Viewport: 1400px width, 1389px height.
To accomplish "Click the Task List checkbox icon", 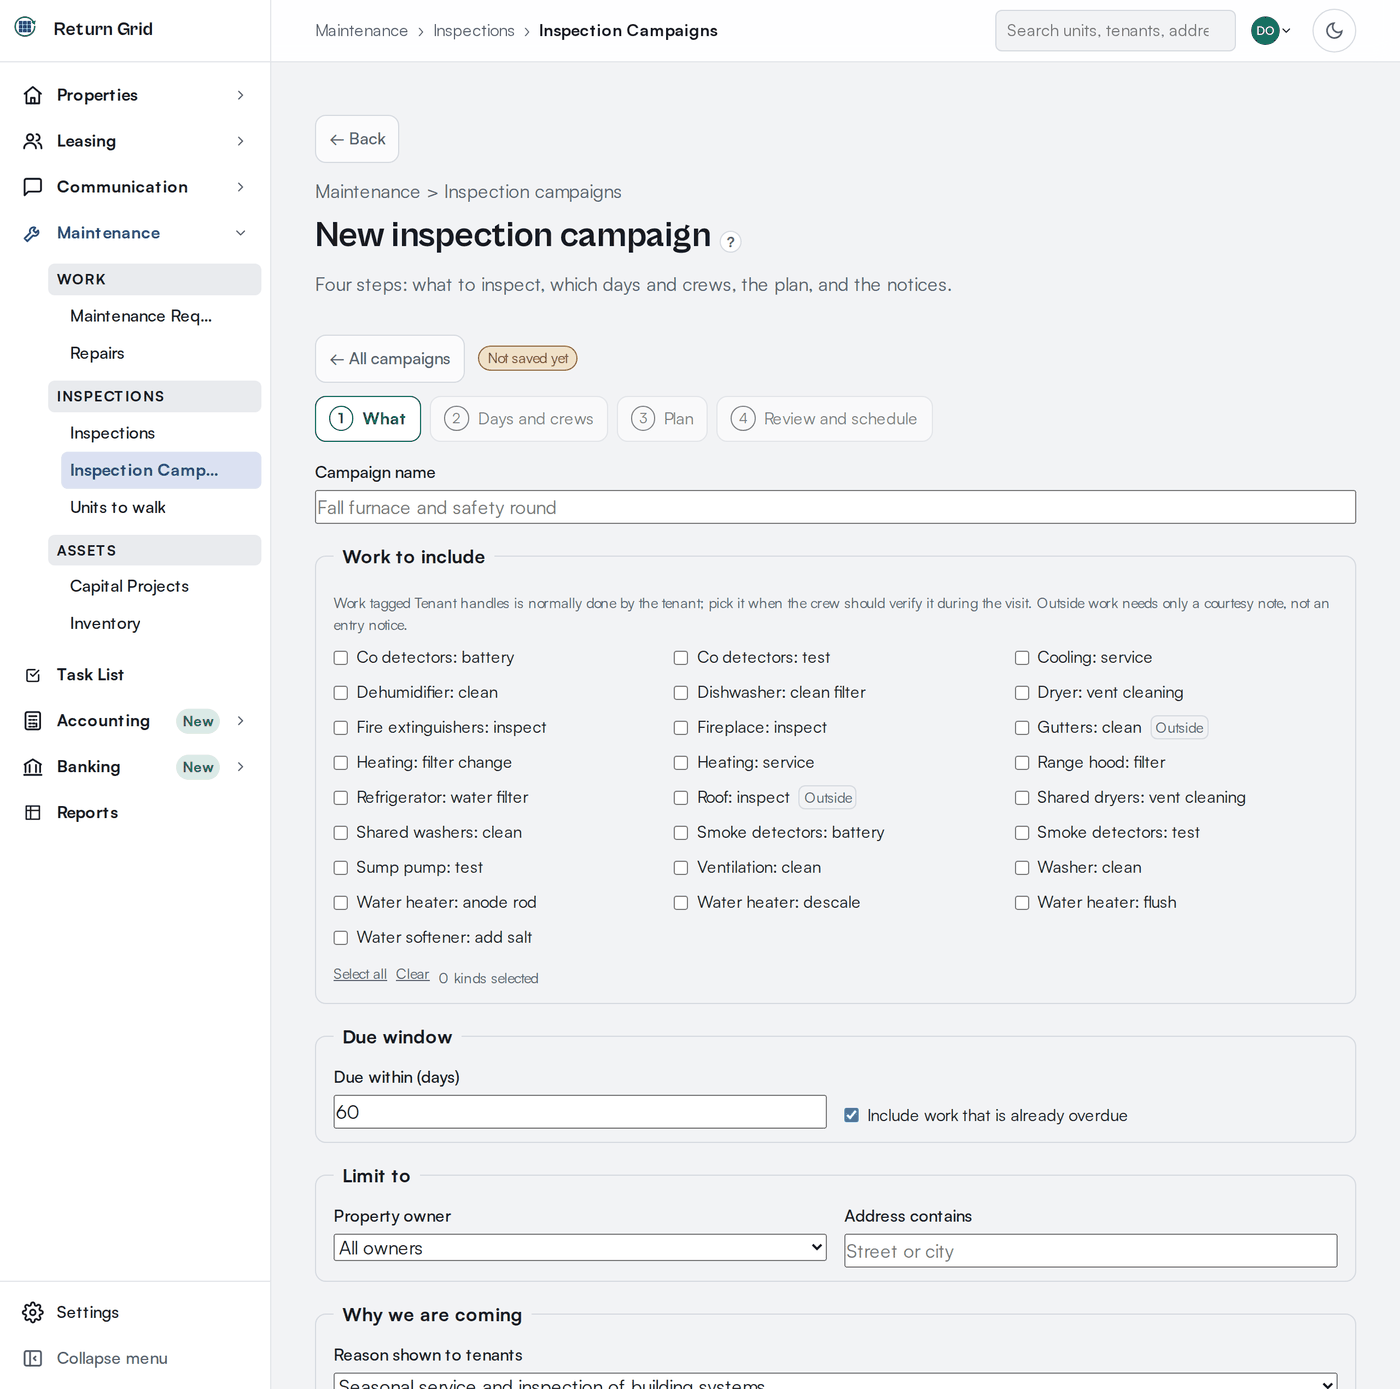I will pos(33,675).
